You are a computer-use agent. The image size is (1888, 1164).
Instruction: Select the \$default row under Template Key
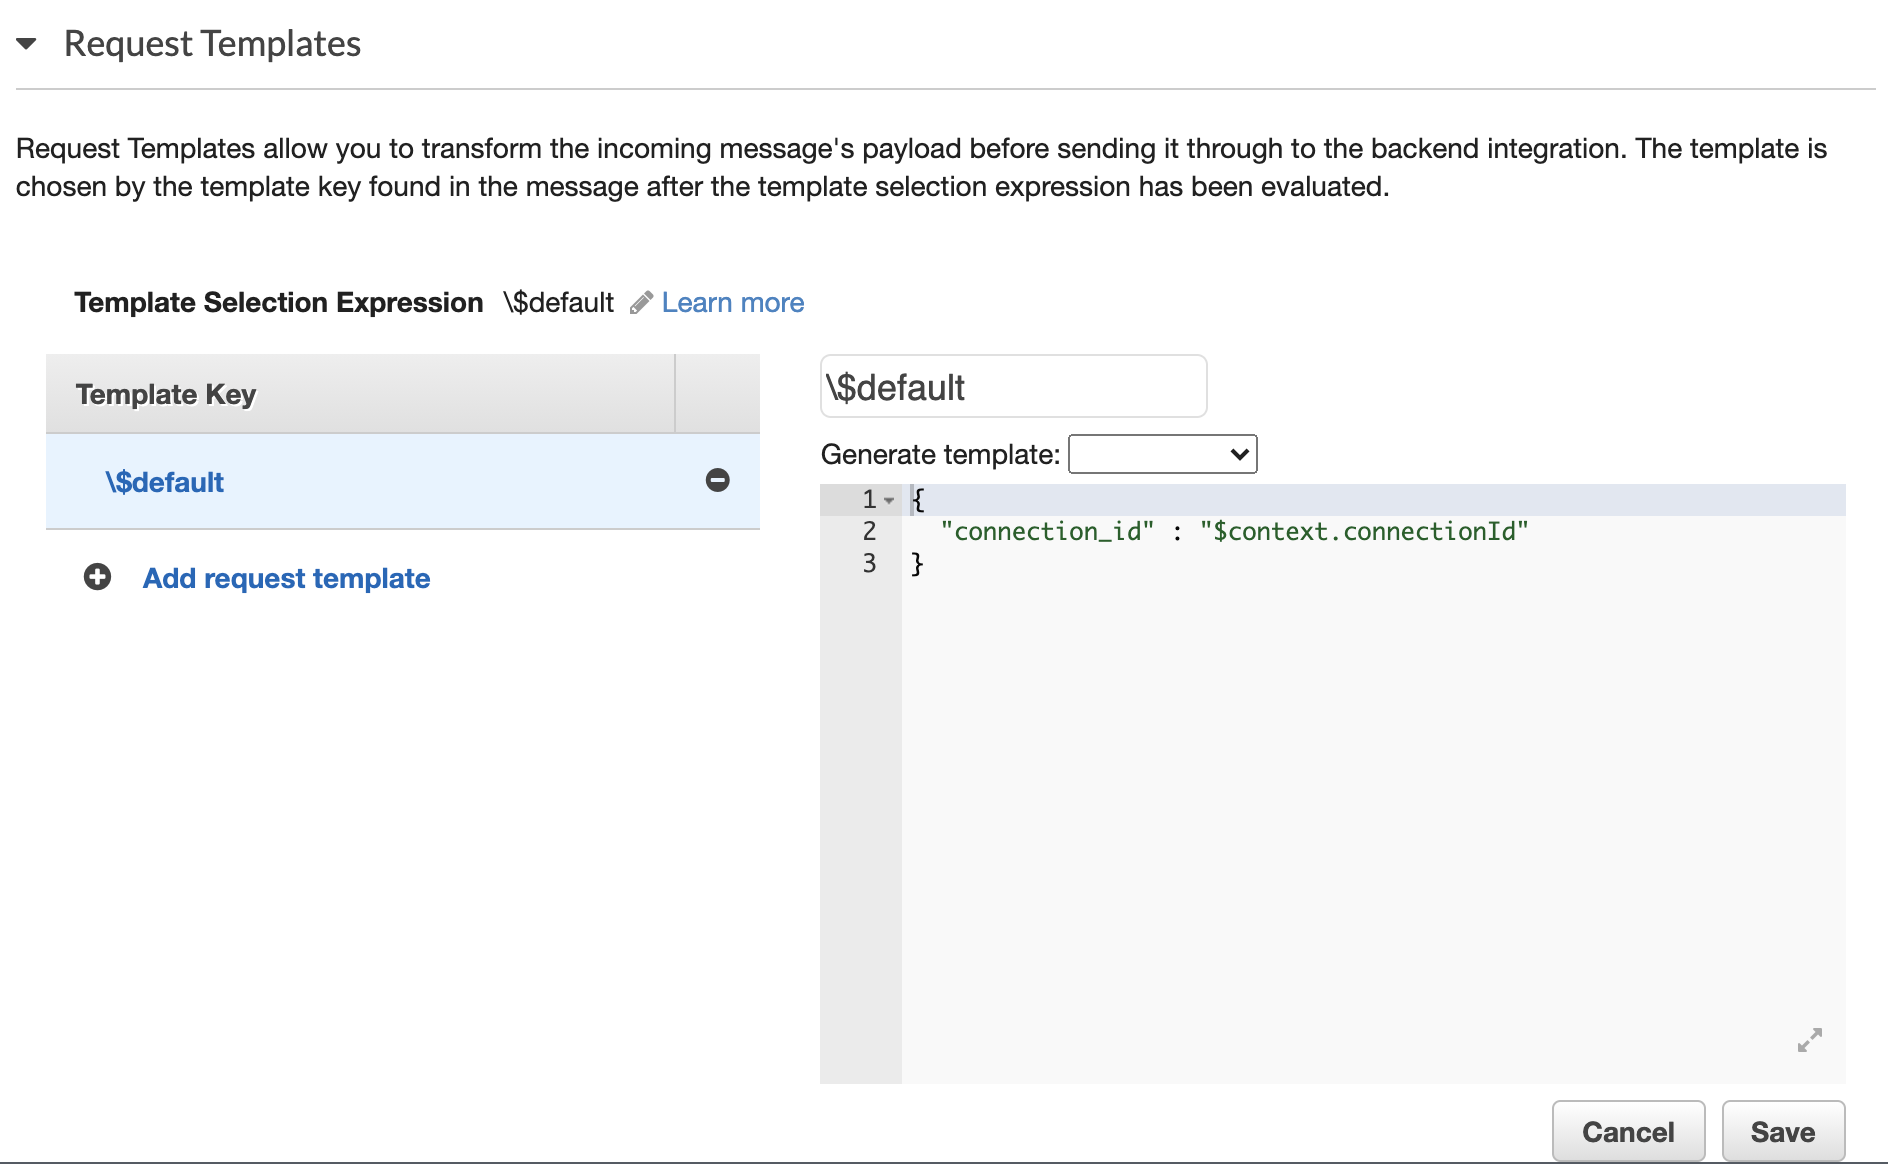point(165,481)
